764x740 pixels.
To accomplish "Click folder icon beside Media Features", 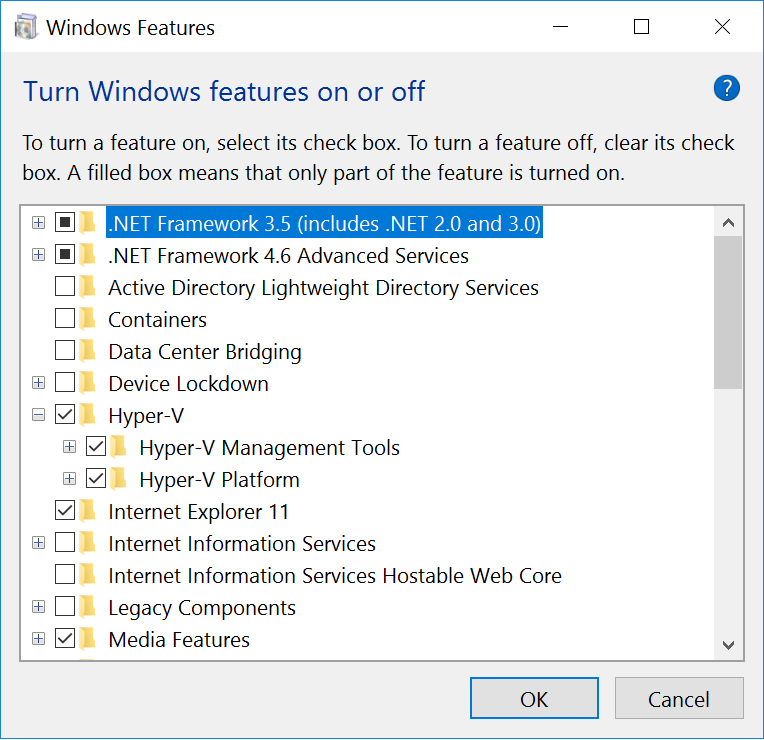I will click(88, 639).
